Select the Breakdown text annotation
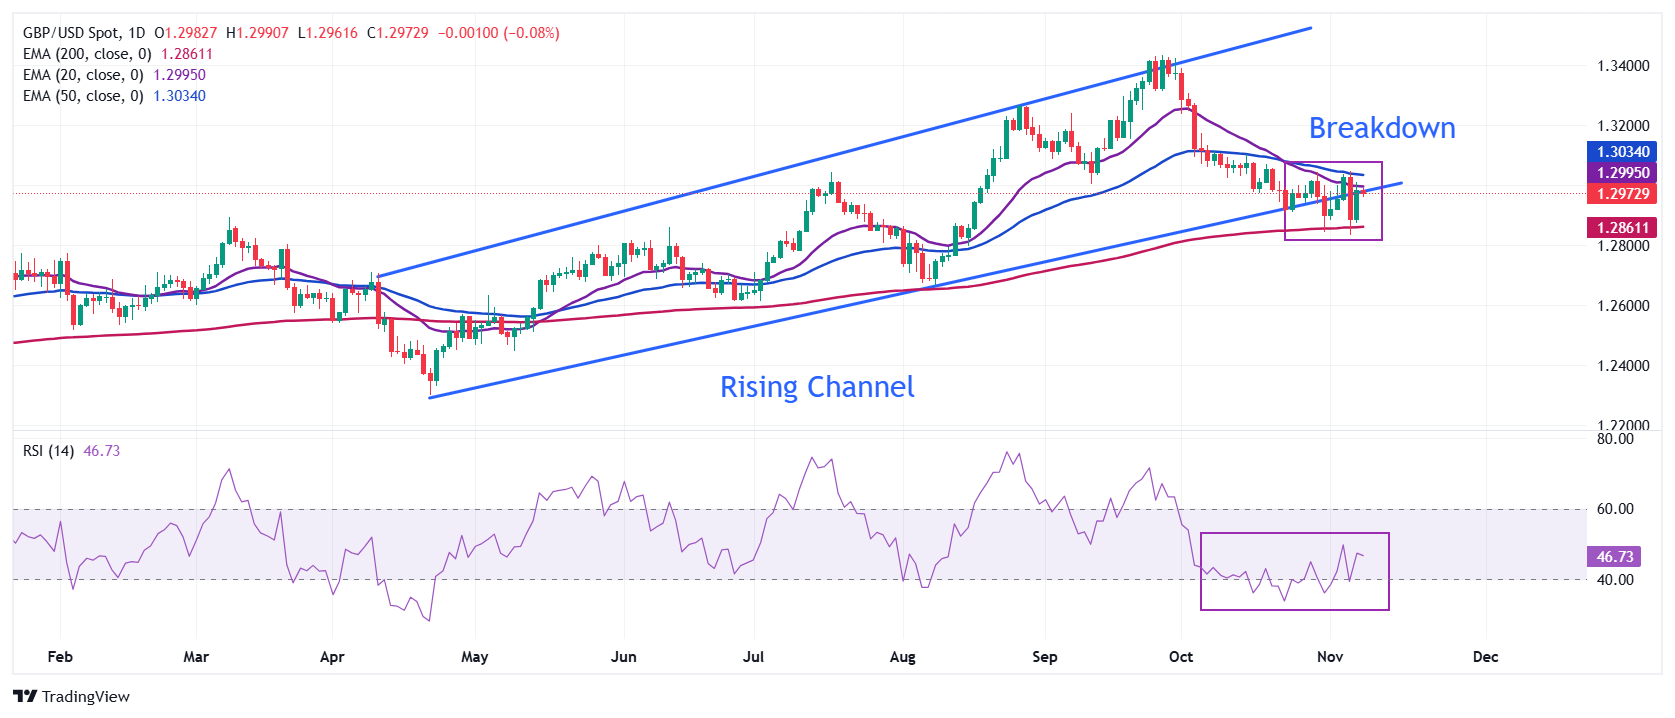Image resolution: width=1675 pixels, height=718 pixels. [1382, 128]
